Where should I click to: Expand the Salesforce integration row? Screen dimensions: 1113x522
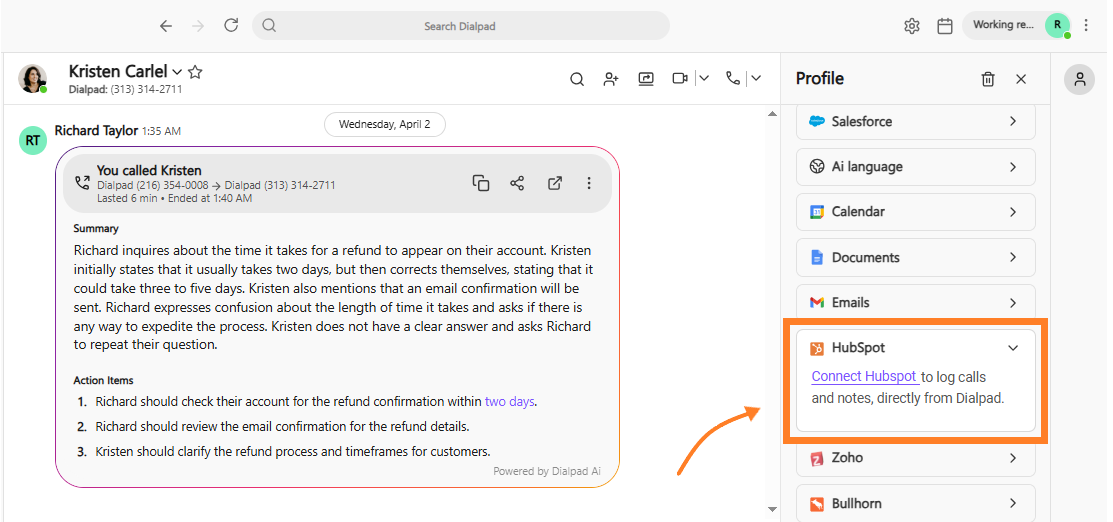pos(916,121)
